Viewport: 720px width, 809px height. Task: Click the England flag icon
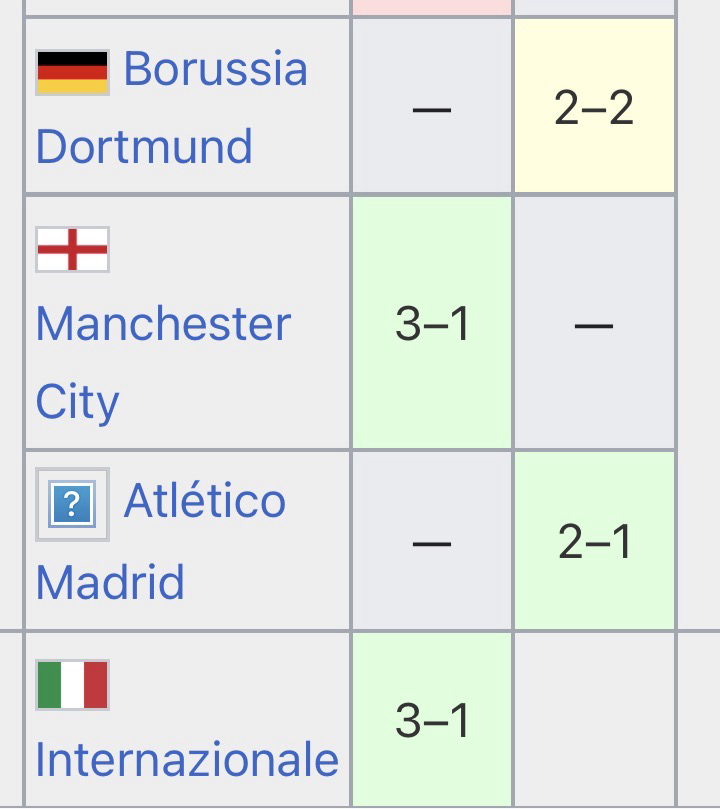[x=72, y=250]
